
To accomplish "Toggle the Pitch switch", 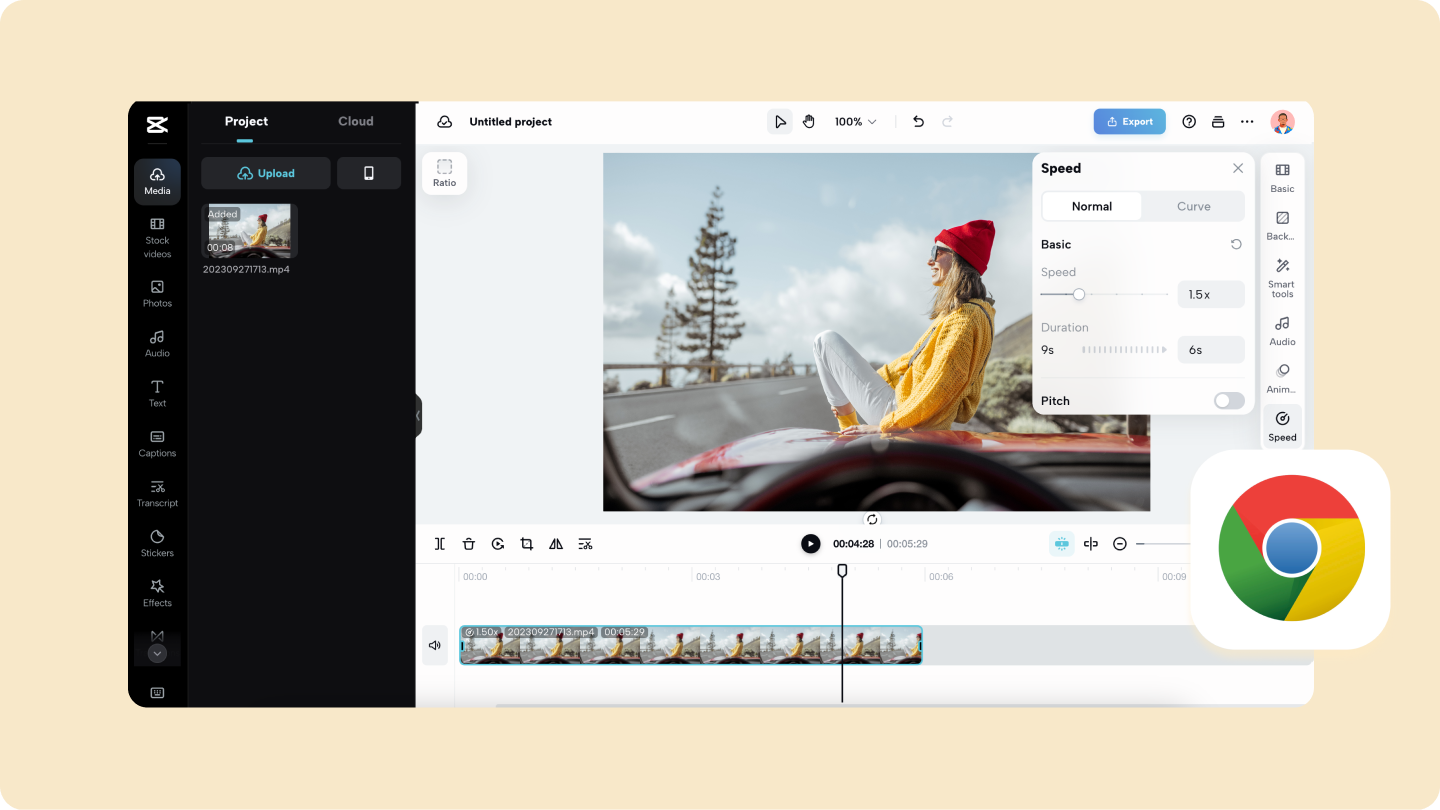I will 1229,401.
